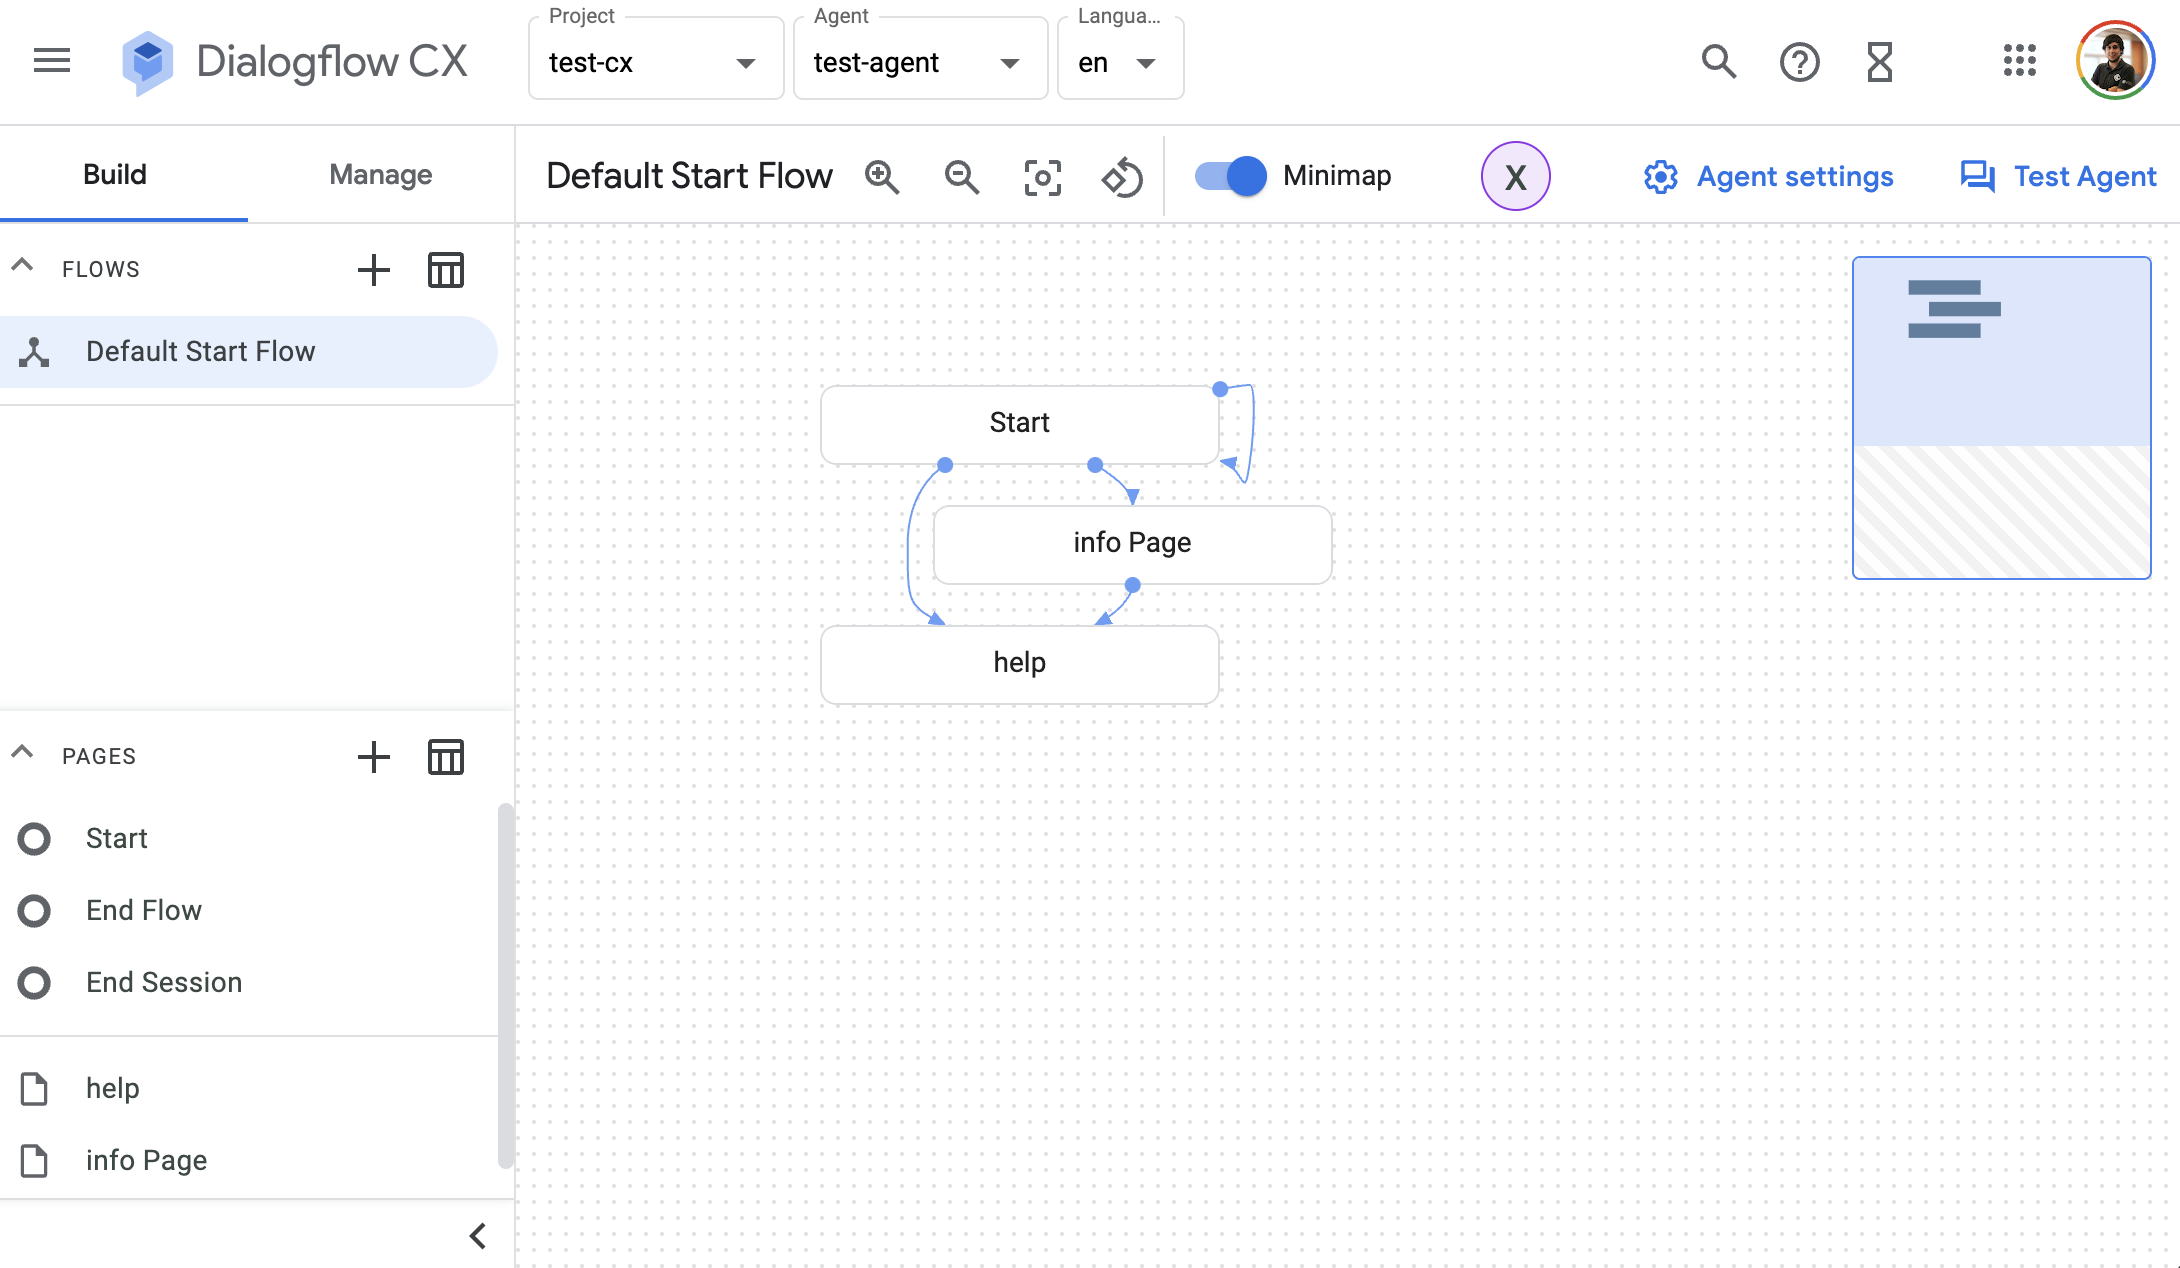Collapse the FLOWS section chevron
This screenshot has height=1268, width=2180.
coord(22,267)
